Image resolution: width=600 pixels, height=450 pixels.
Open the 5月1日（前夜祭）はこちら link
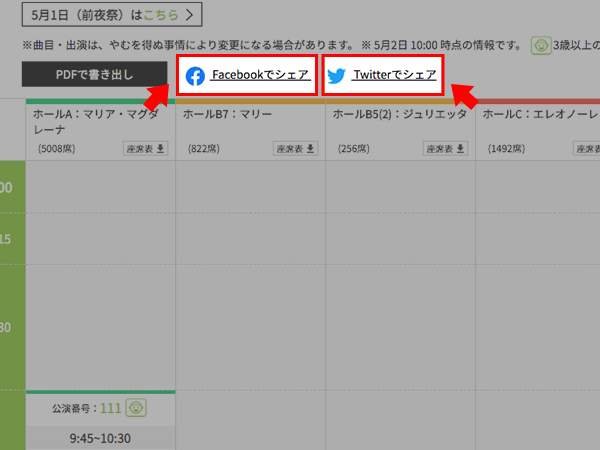112,15
